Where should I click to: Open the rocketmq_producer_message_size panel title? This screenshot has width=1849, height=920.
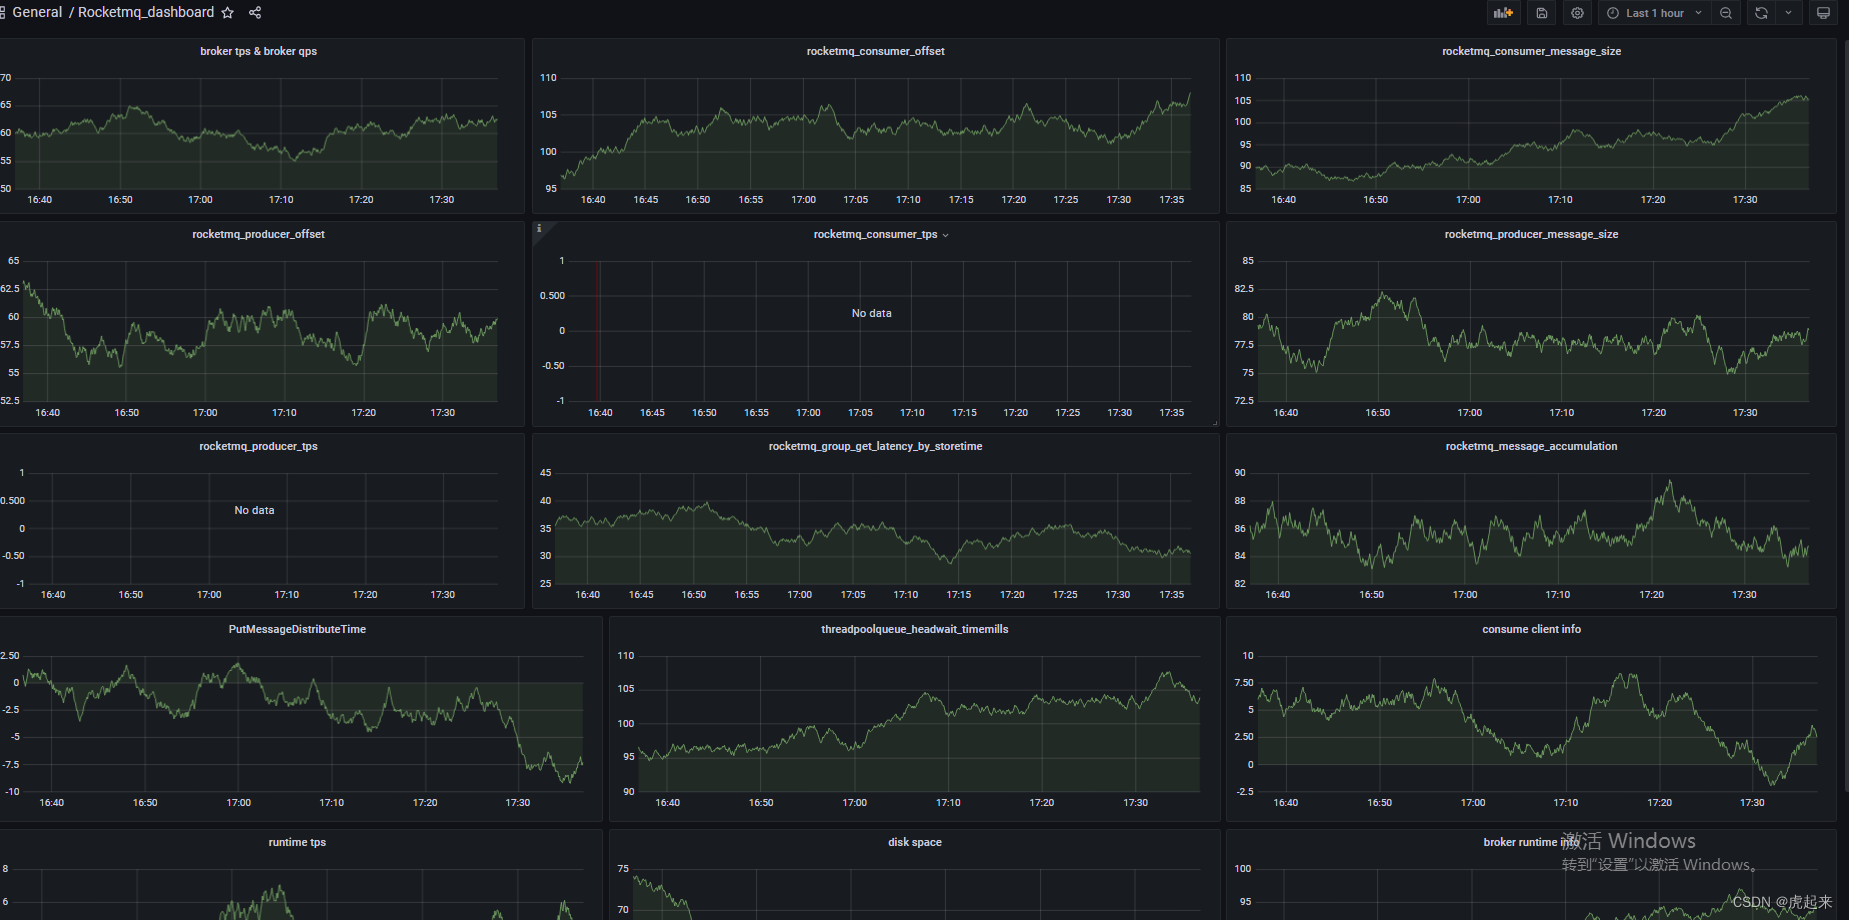coord(1531,234)
